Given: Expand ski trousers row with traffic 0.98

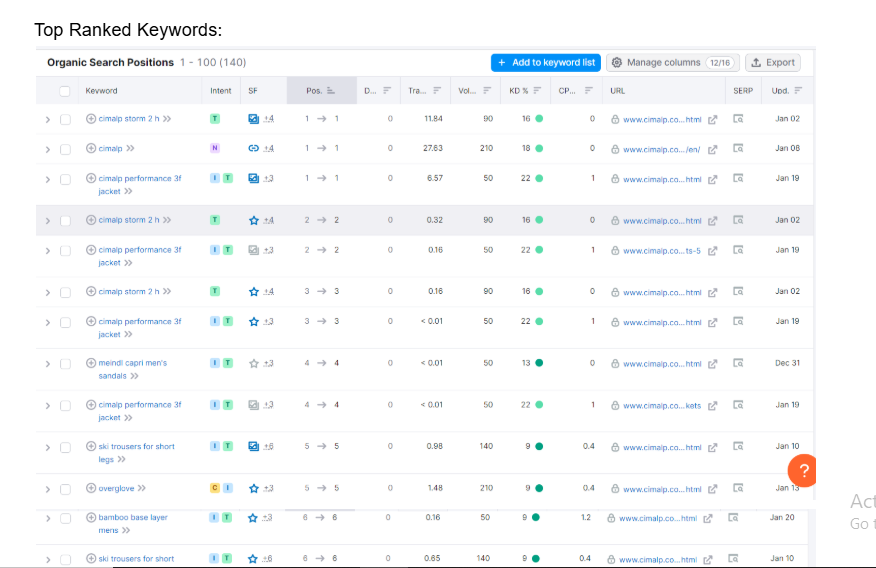Looking at the screenshot, I should tap(47, 447).
